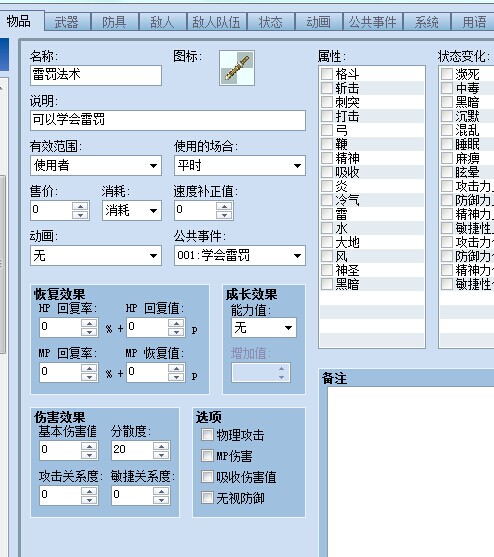
Task: Decrease the 速度补正值 with down arrow
Action: pyautogui.click(x=224, y=215)
